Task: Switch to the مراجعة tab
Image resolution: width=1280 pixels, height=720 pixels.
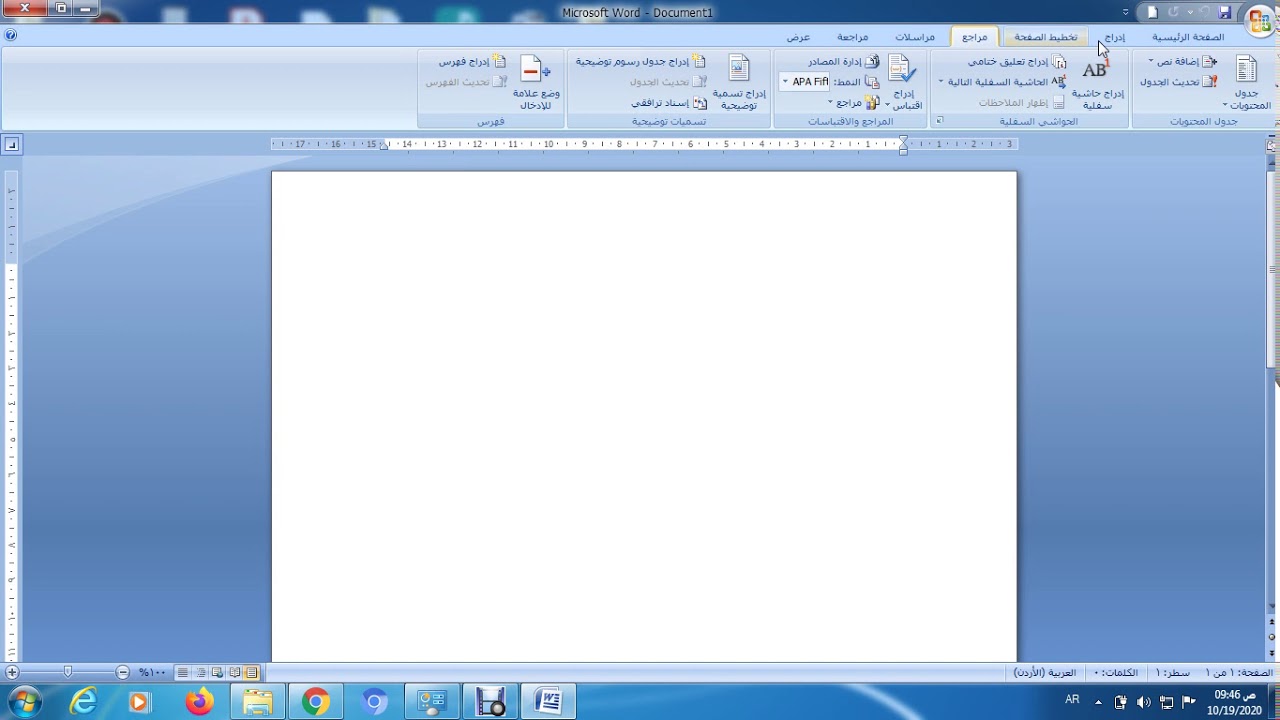Action: [x=853, y=37]
